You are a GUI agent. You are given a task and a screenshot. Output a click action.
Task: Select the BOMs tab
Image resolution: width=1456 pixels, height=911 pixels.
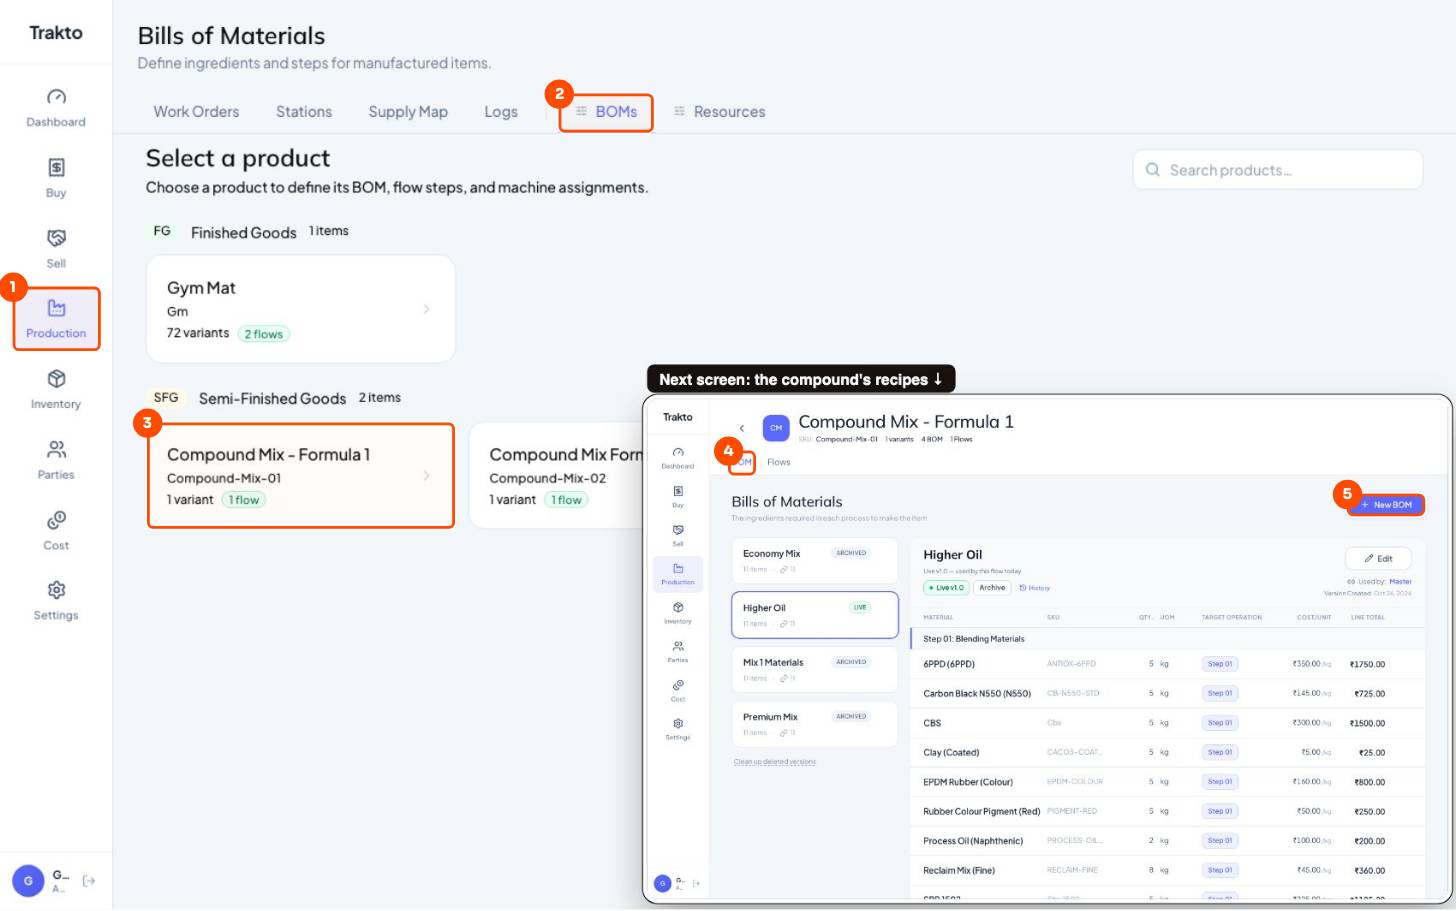606,112
